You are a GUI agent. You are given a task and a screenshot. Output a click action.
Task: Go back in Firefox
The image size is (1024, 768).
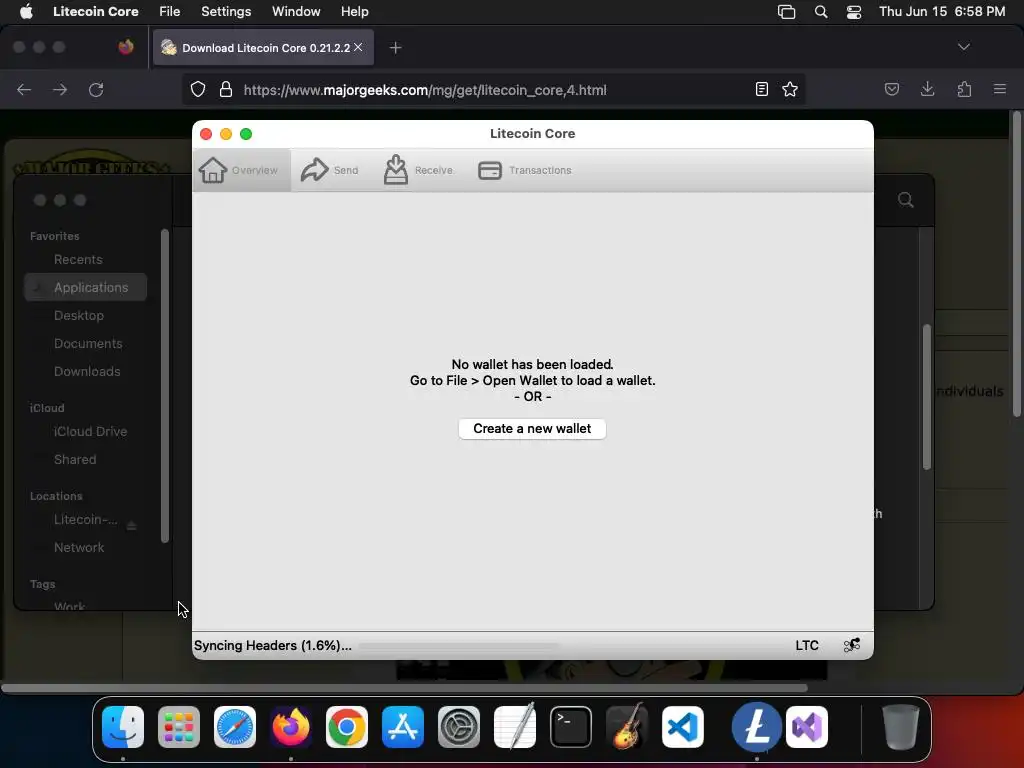click(x=24, y=89)
